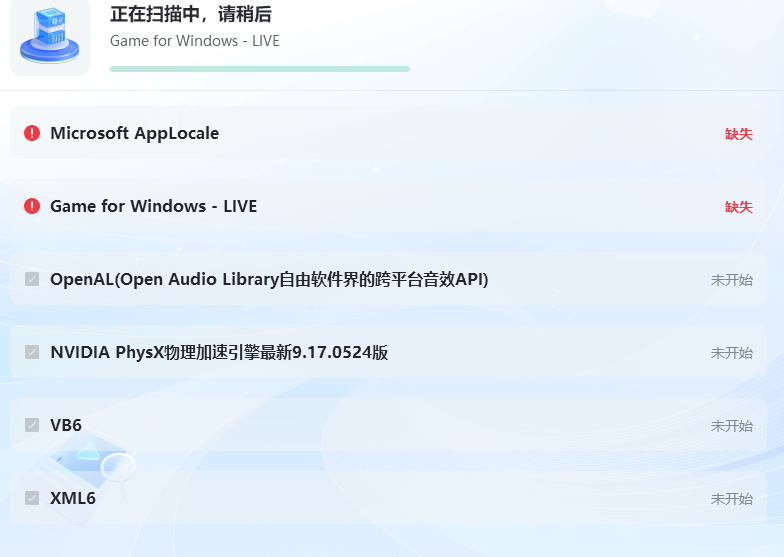784x557 pixels.
Task: Click the blue scanner app icon
Action: (x=50, y=37)
